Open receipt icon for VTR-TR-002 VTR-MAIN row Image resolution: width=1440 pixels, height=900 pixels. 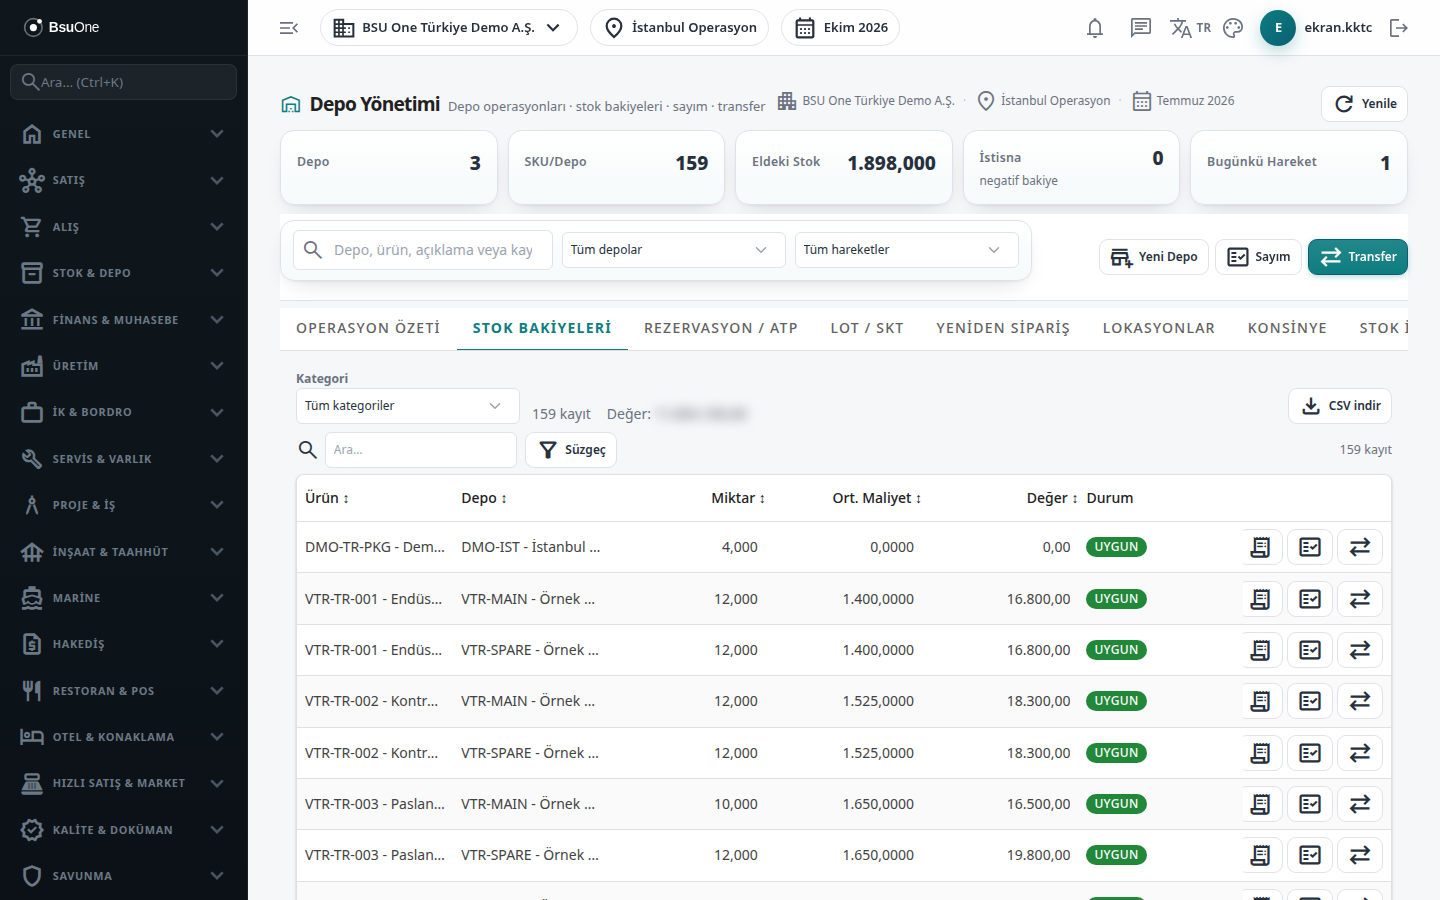(x=1261, y=701)
